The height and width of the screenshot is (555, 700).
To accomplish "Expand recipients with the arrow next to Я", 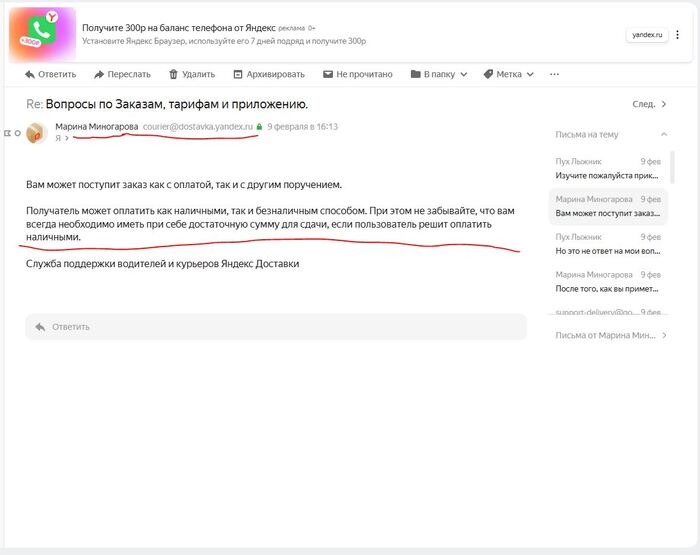I will [67, 138].
